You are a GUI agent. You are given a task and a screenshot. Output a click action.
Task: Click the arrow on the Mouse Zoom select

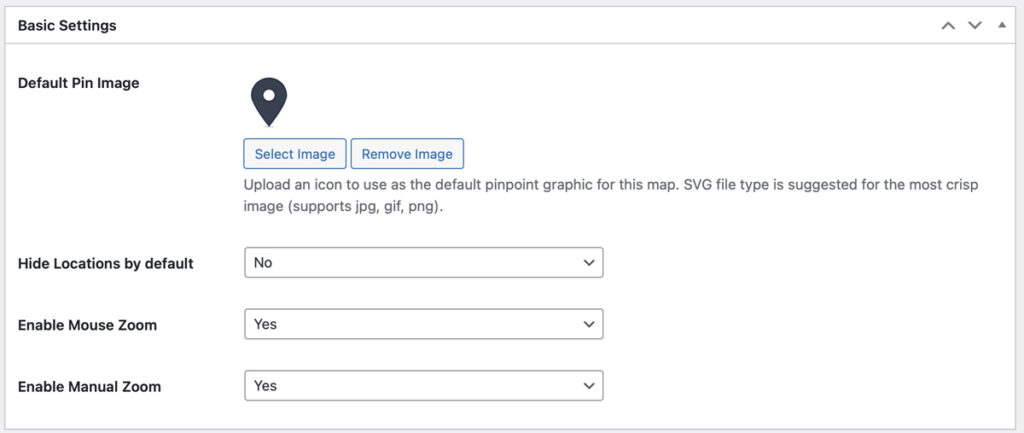pyautogui.click(x=587, y=324)
